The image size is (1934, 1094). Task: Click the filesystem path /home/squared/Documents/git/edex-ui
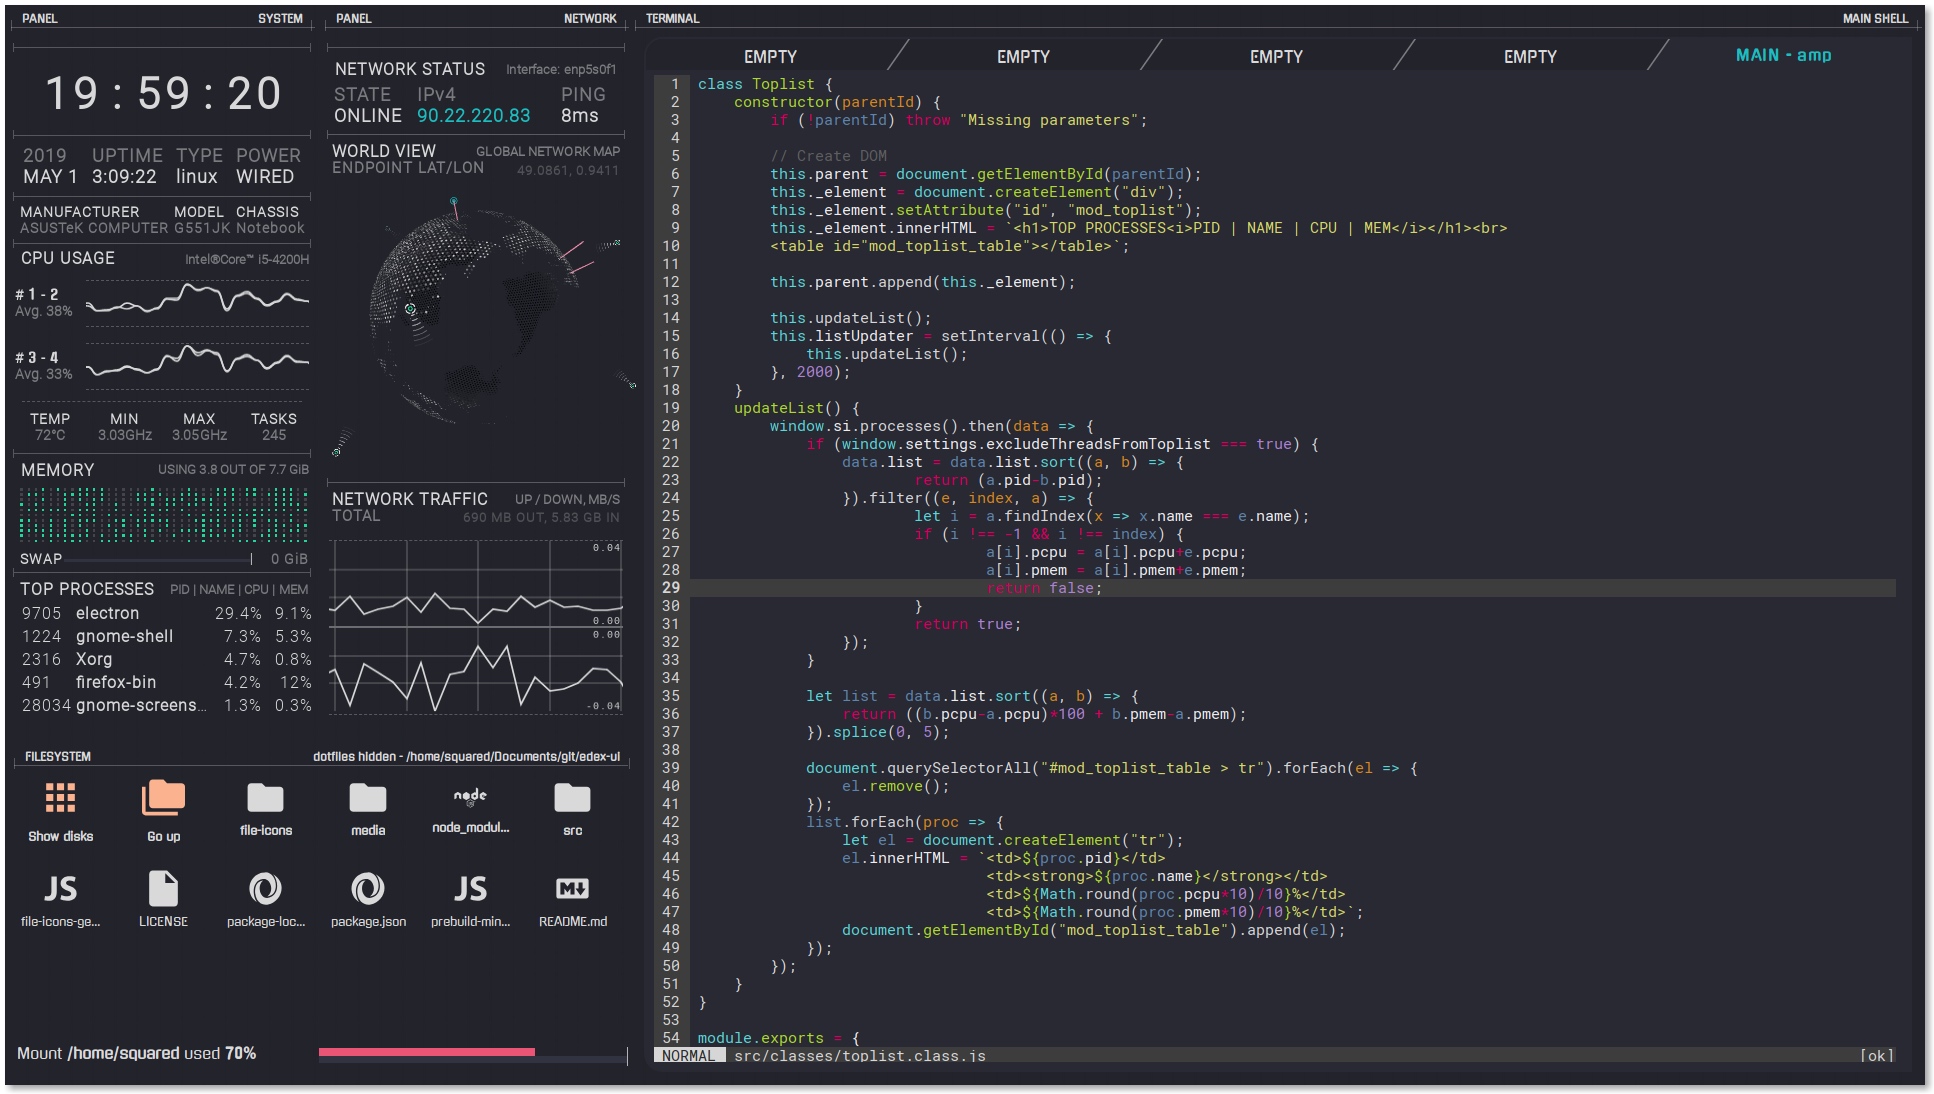coord(513,756)
